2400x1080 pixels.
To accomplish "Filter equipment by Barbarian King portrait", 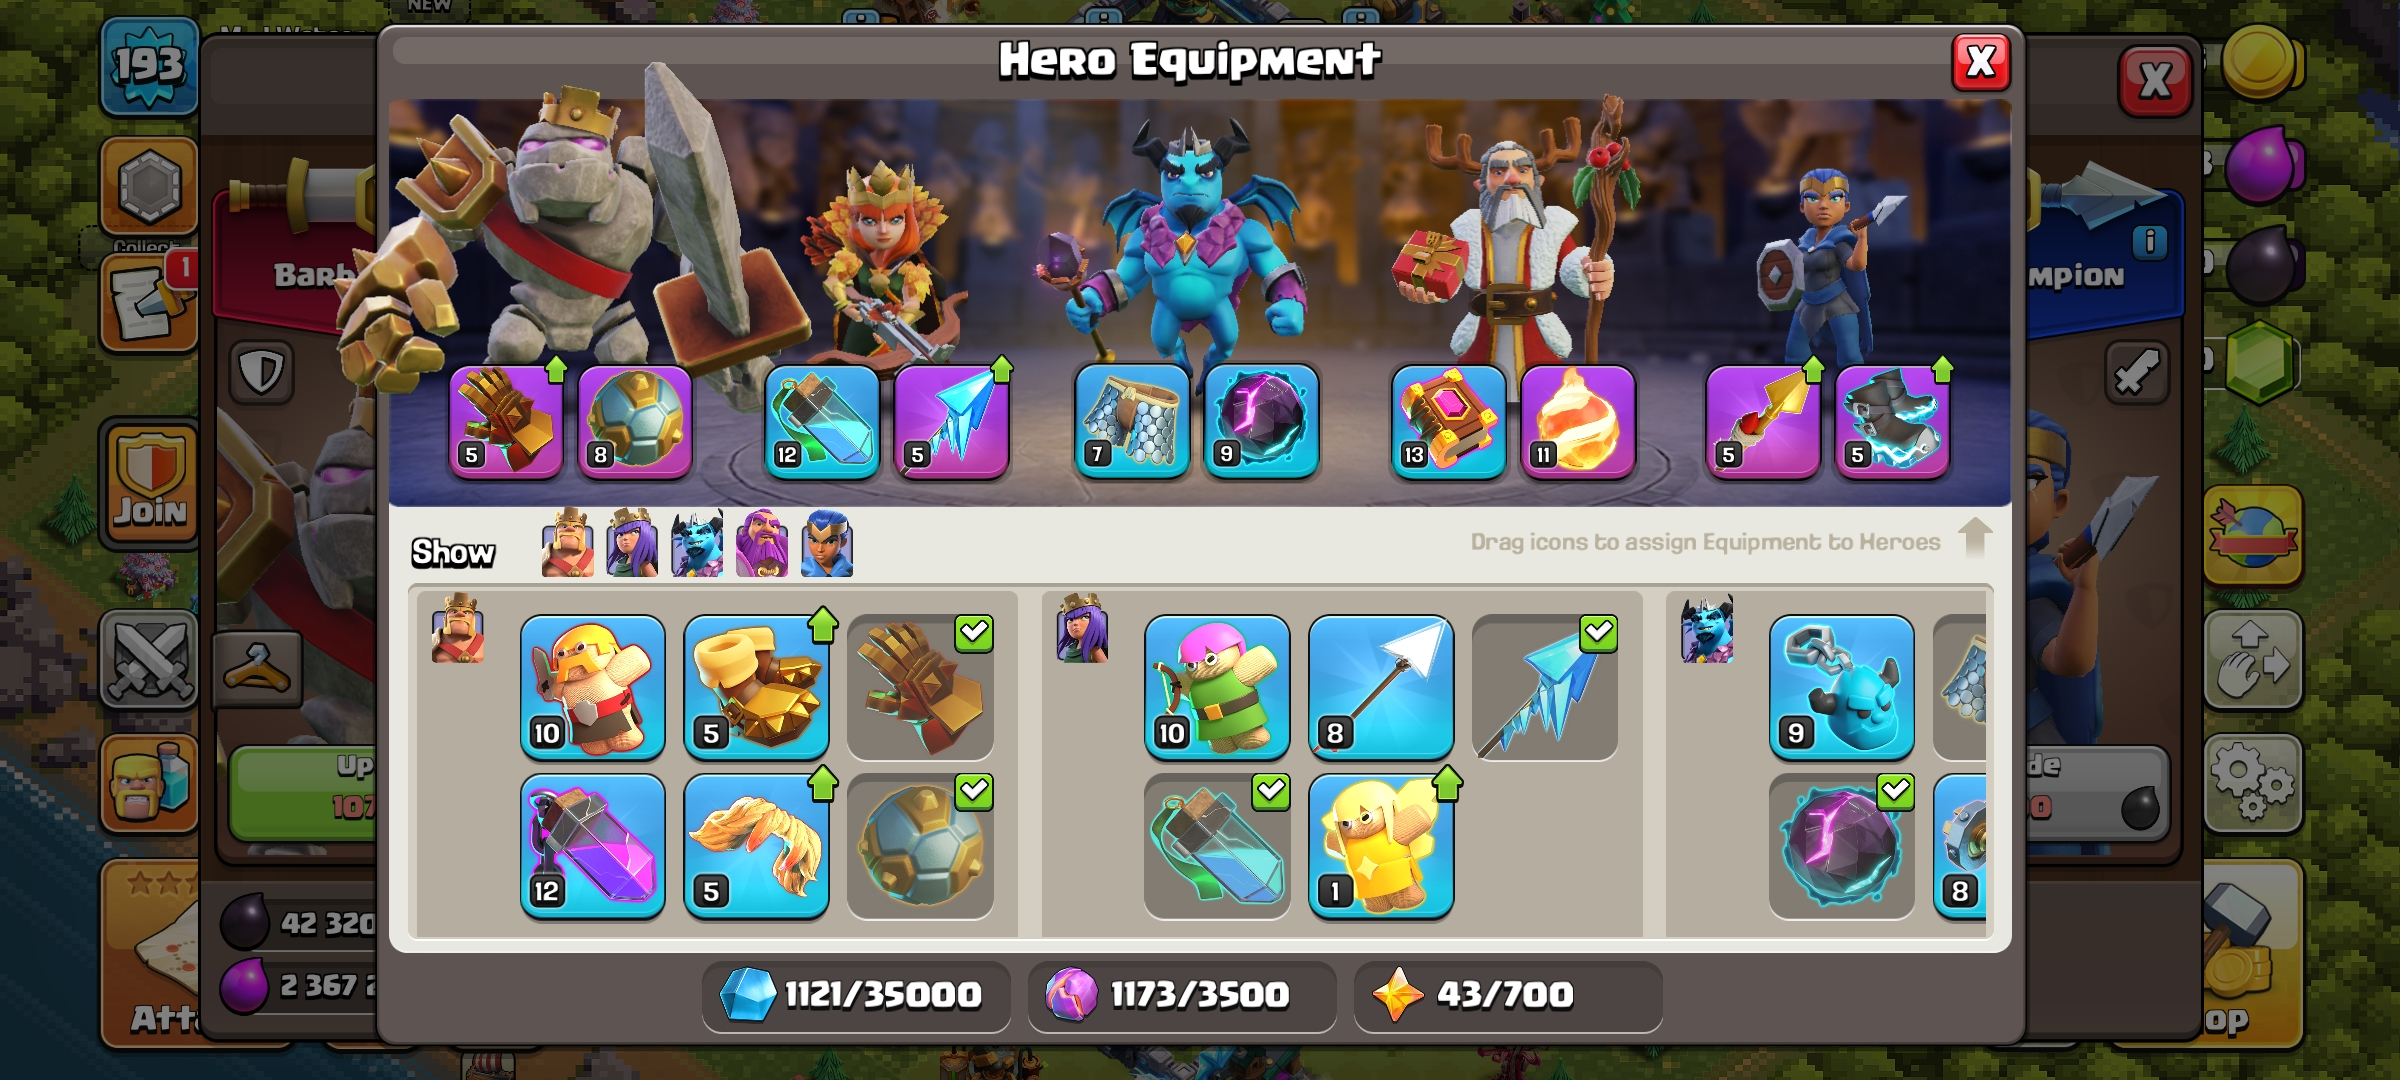I will pos(567,544).
